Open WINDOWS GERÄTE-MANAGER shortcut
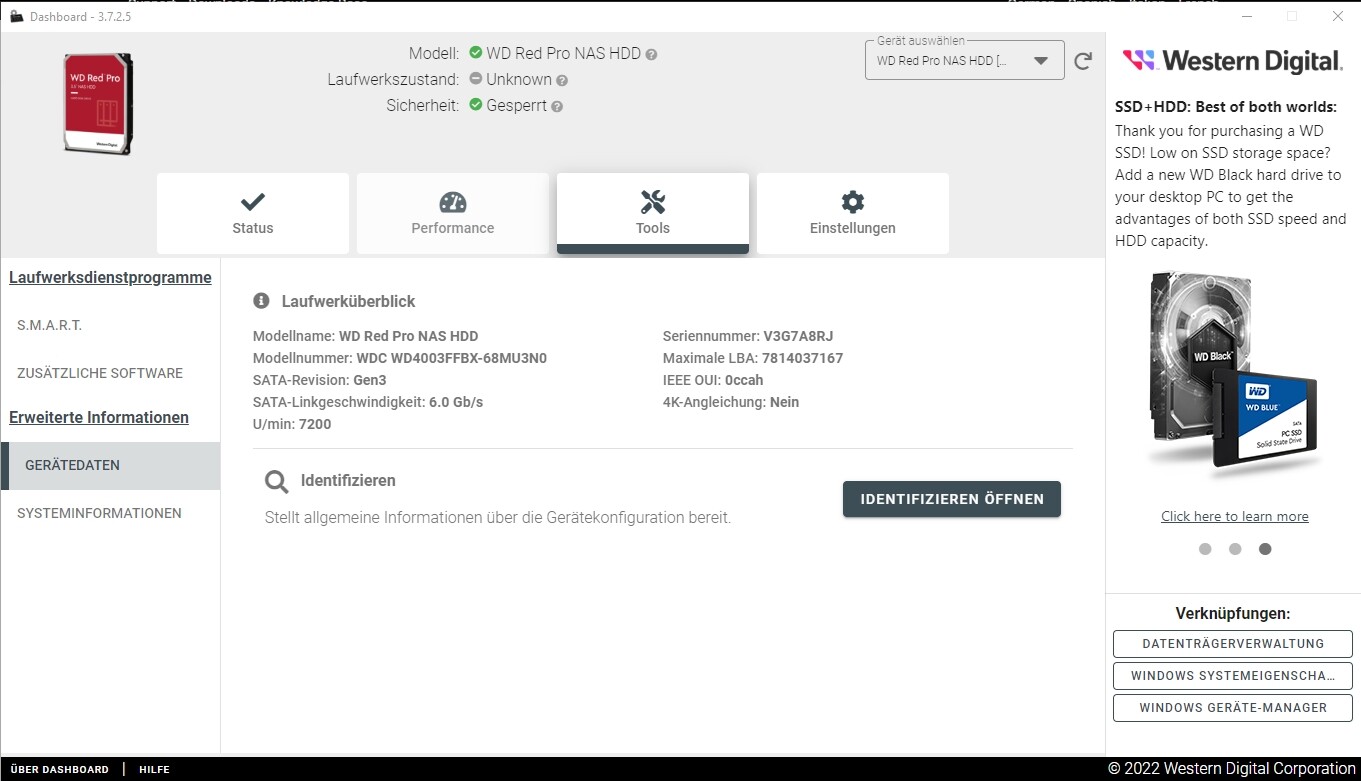Screen dimensions: 1361x781 click(x=1233, y=708)
